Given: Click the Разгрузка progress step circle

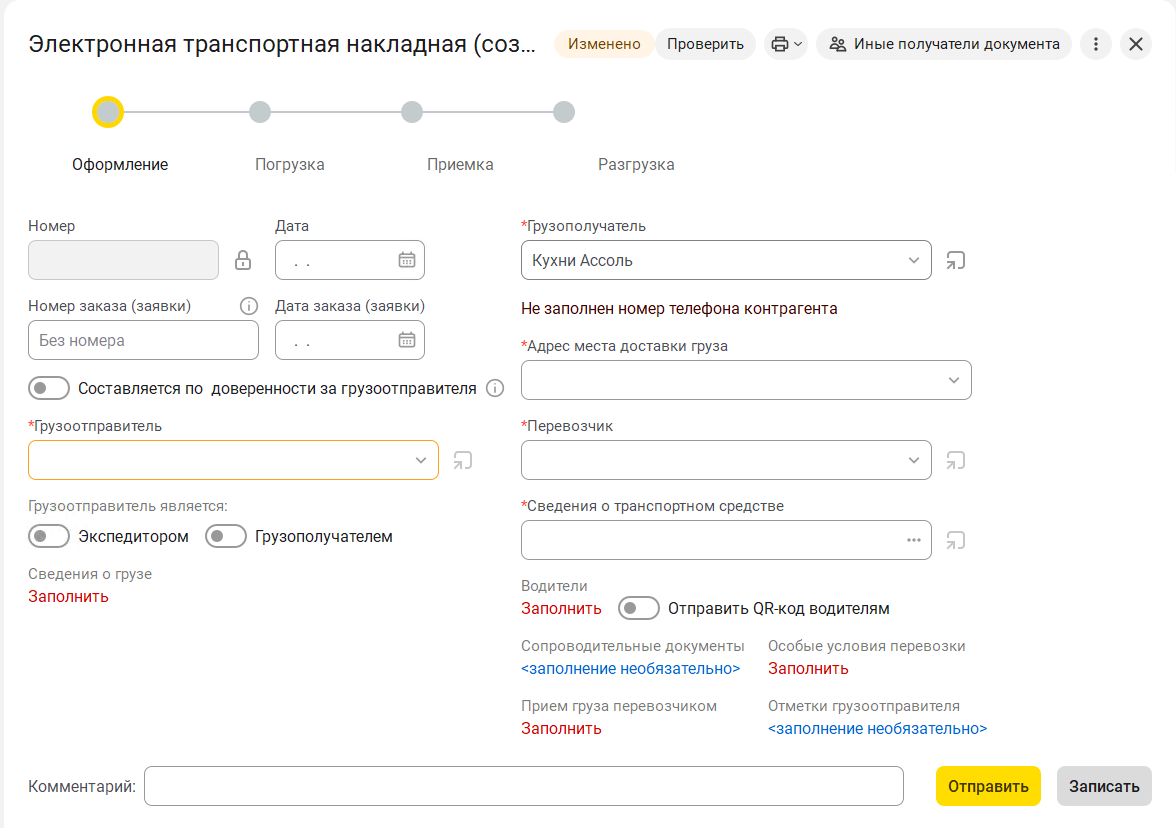Looking at the screenshot, I should click(x=564, y=112).
